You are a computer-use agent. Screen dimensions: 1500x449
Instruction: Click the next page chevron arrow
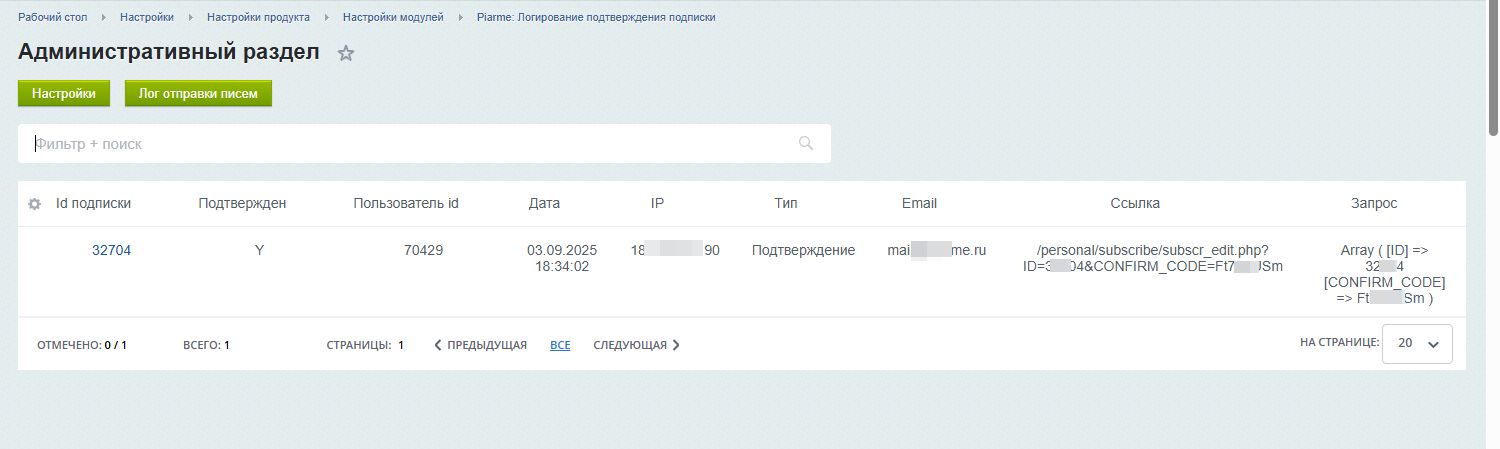[676, 345]
